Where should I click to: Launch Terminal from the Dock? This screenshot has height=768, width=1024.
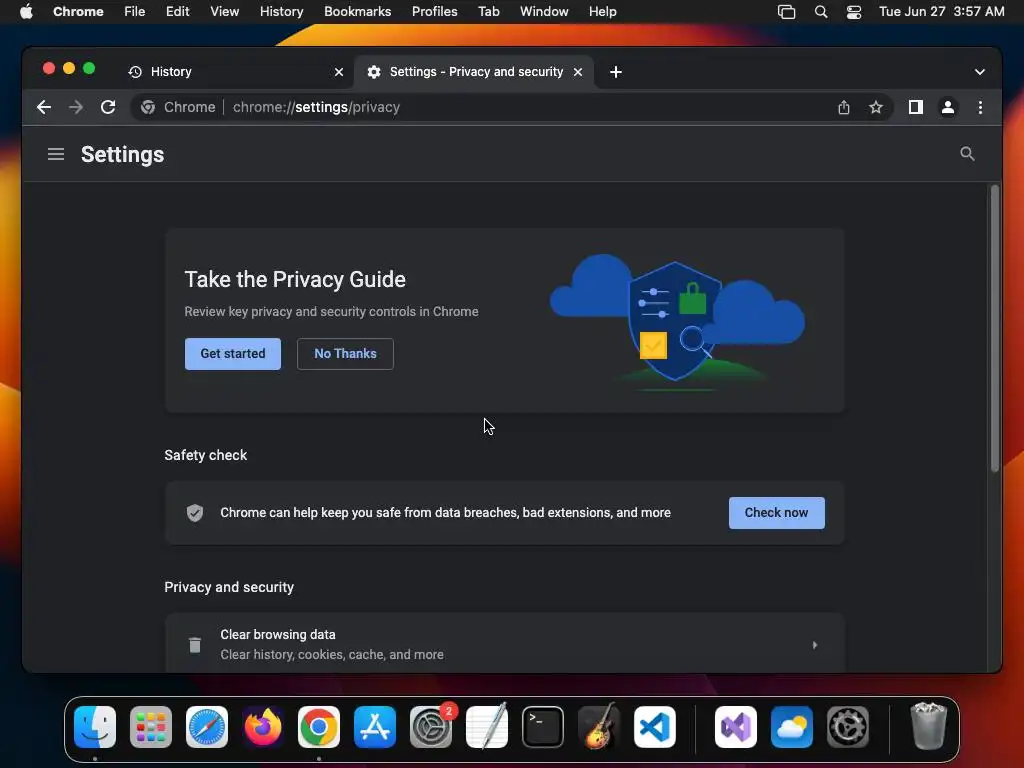[x=543, y=727]
